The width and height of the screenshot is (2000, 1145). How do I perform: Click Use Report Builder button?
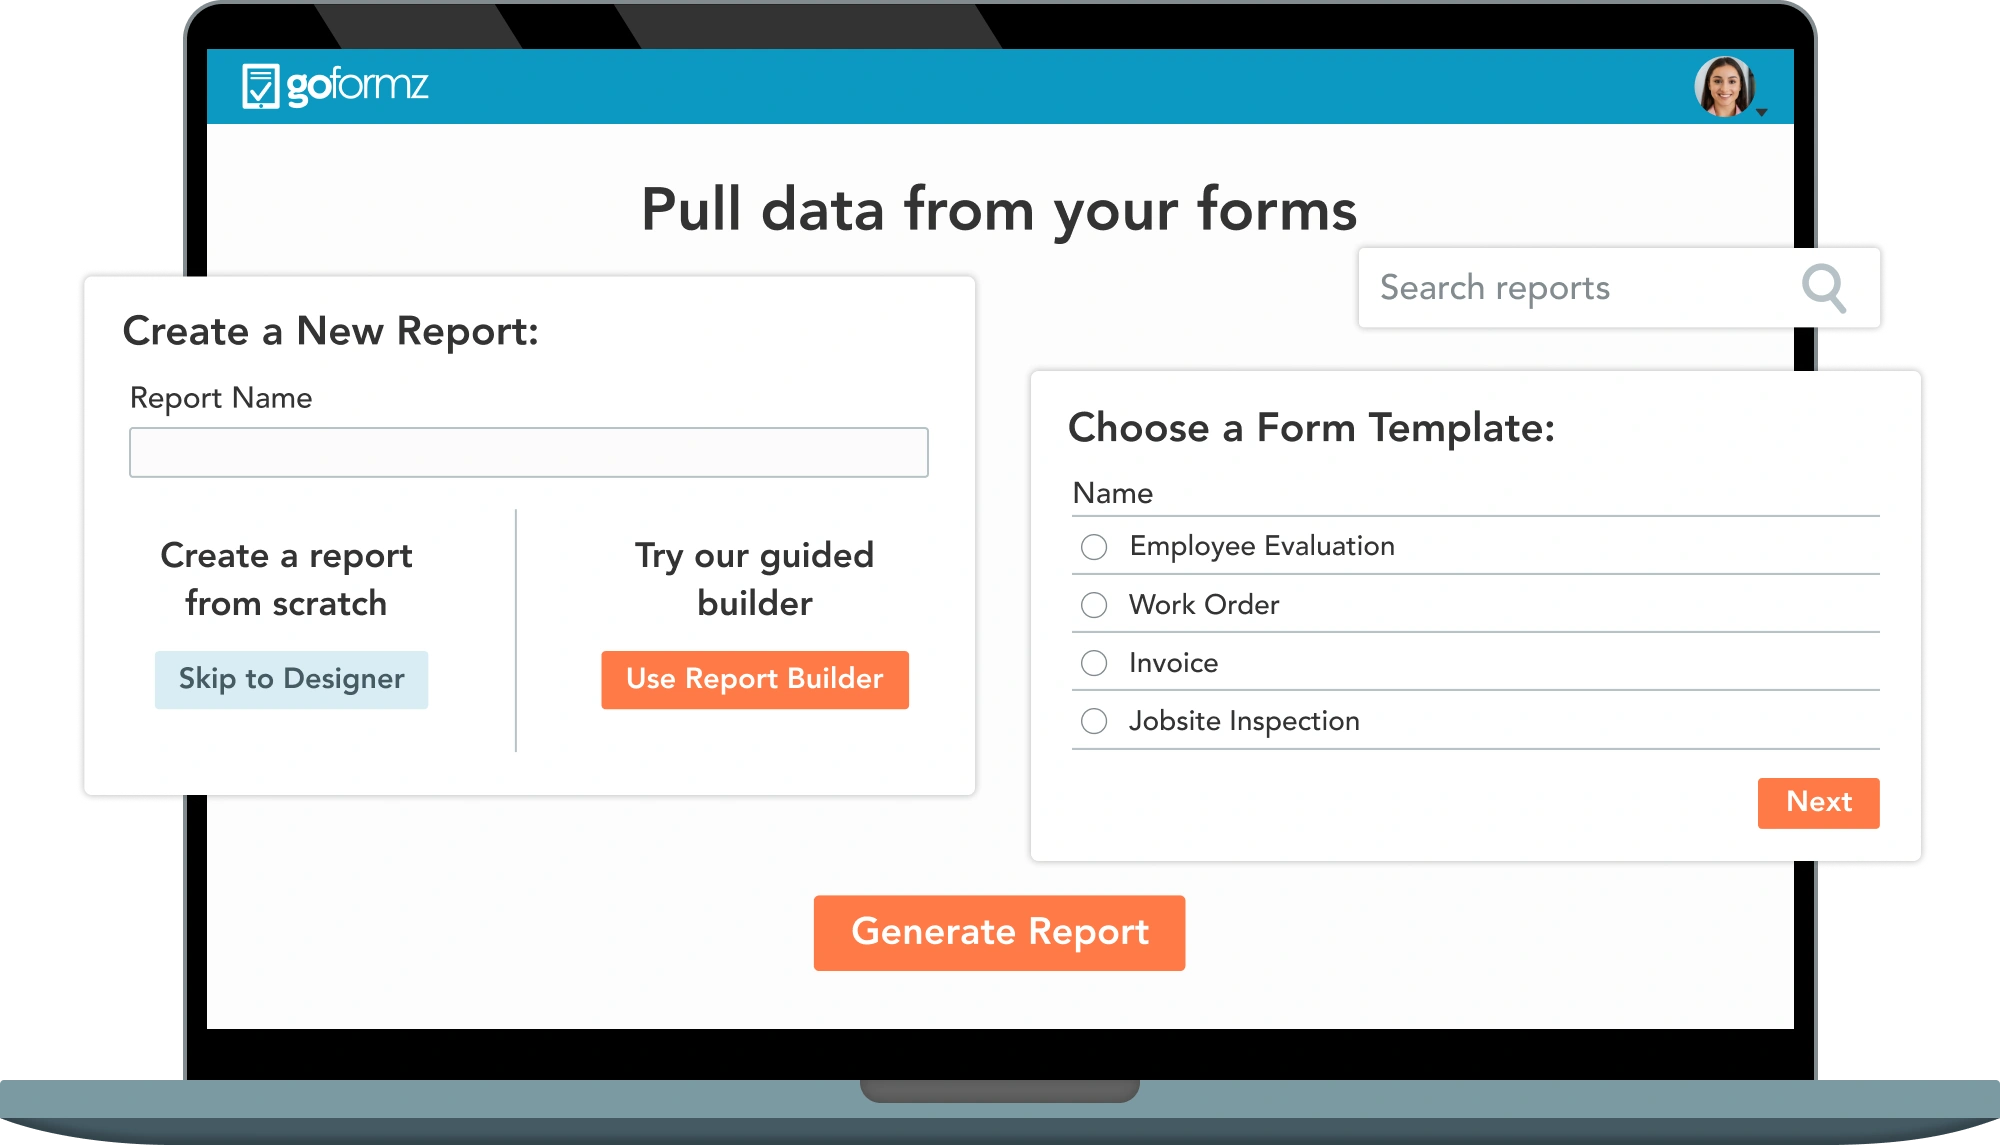pos(755,678)
